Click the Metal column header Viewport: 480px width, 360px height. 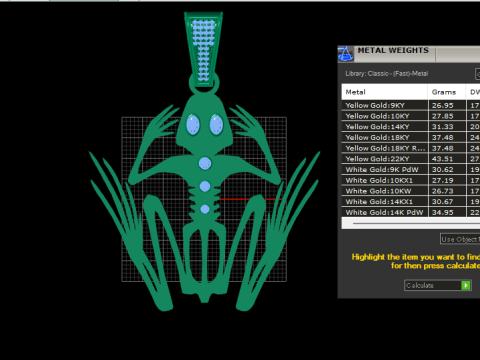tap(385, 92)
